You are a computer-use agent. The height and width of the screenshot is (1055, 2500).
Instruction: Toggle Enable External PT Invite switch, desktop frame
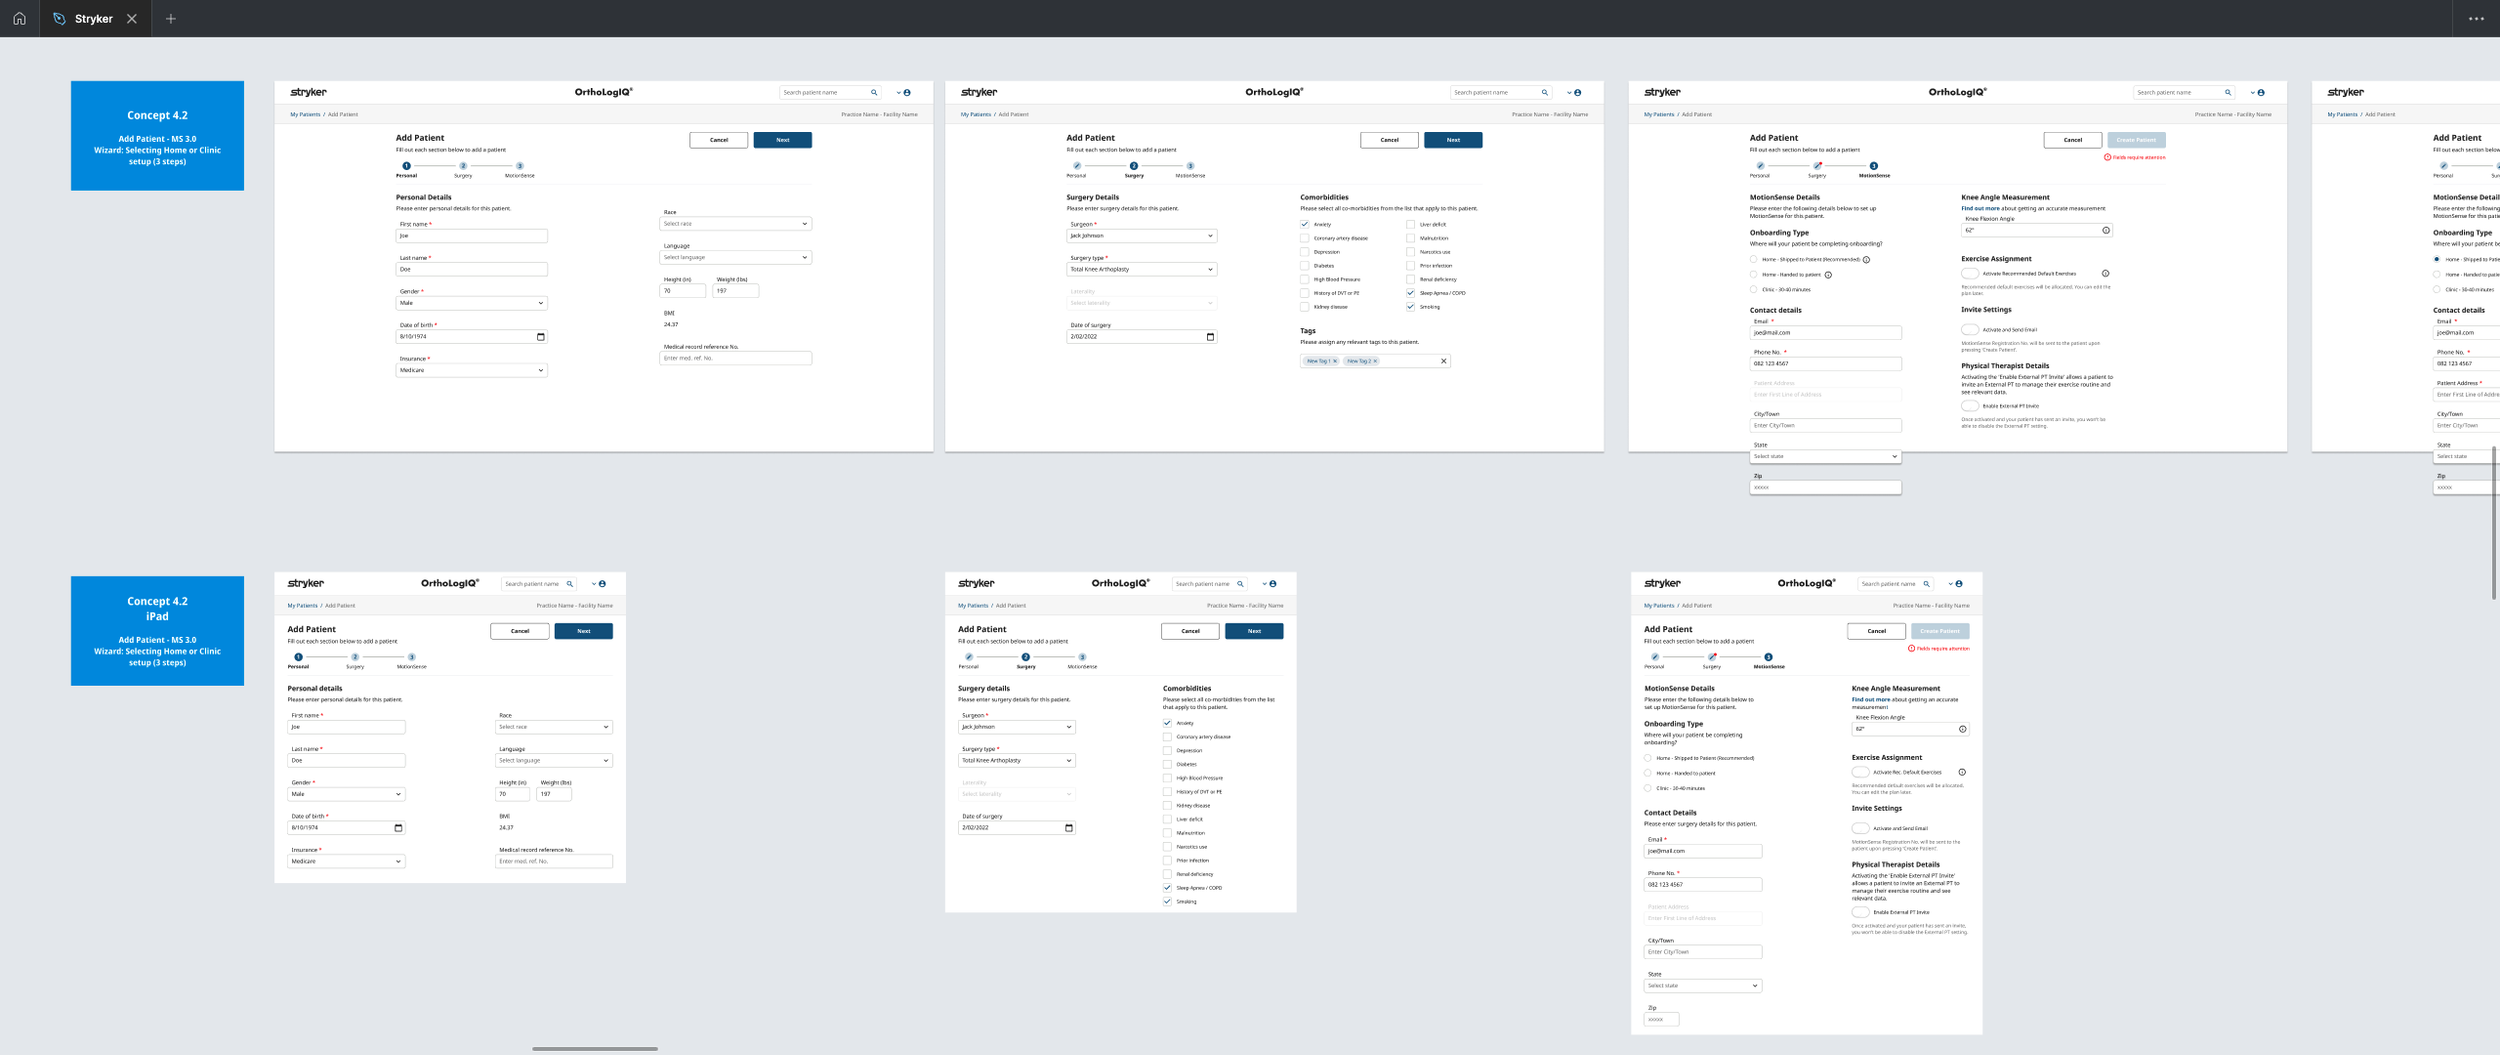click(x=1969, y=406)
